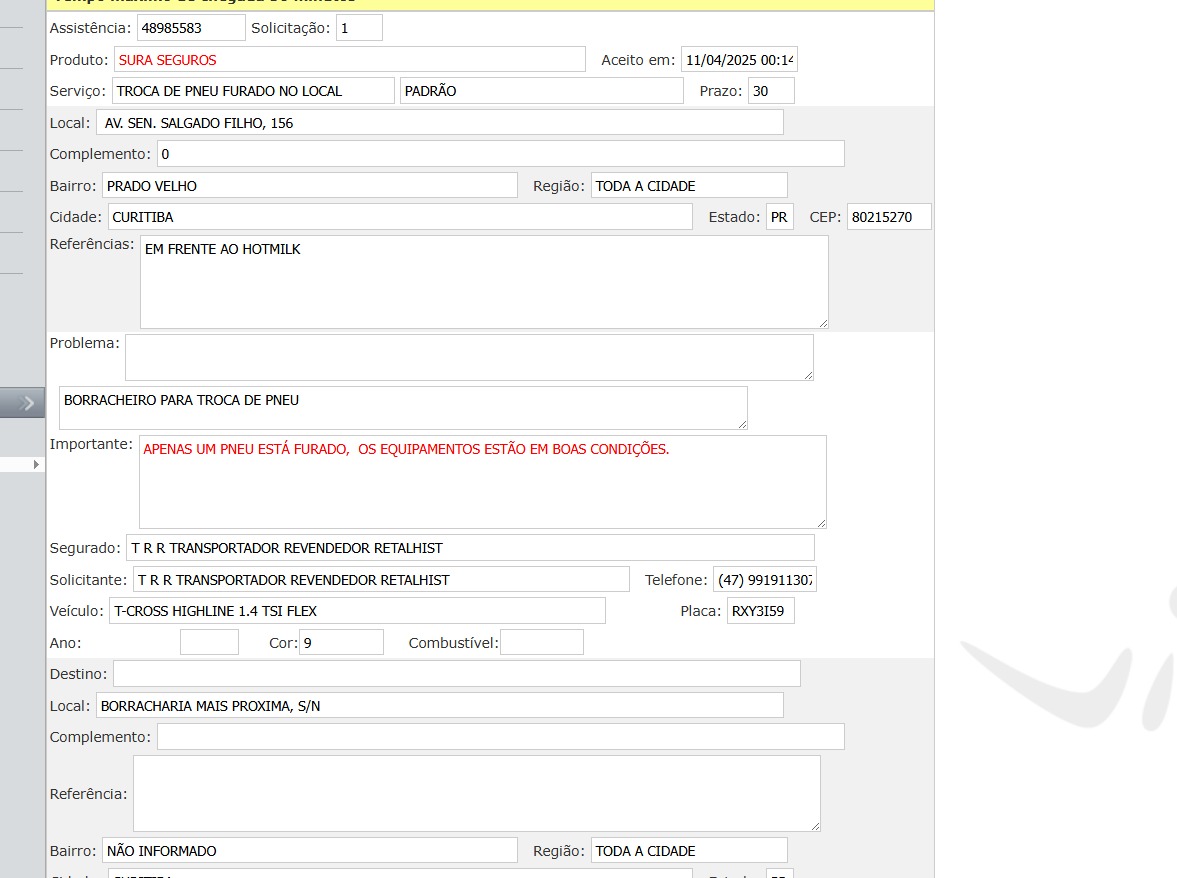This screenshot has height=878, width=1177.
Task: Click the Aceito em date field
Action: pyautogui.click(x=739, y=59)
